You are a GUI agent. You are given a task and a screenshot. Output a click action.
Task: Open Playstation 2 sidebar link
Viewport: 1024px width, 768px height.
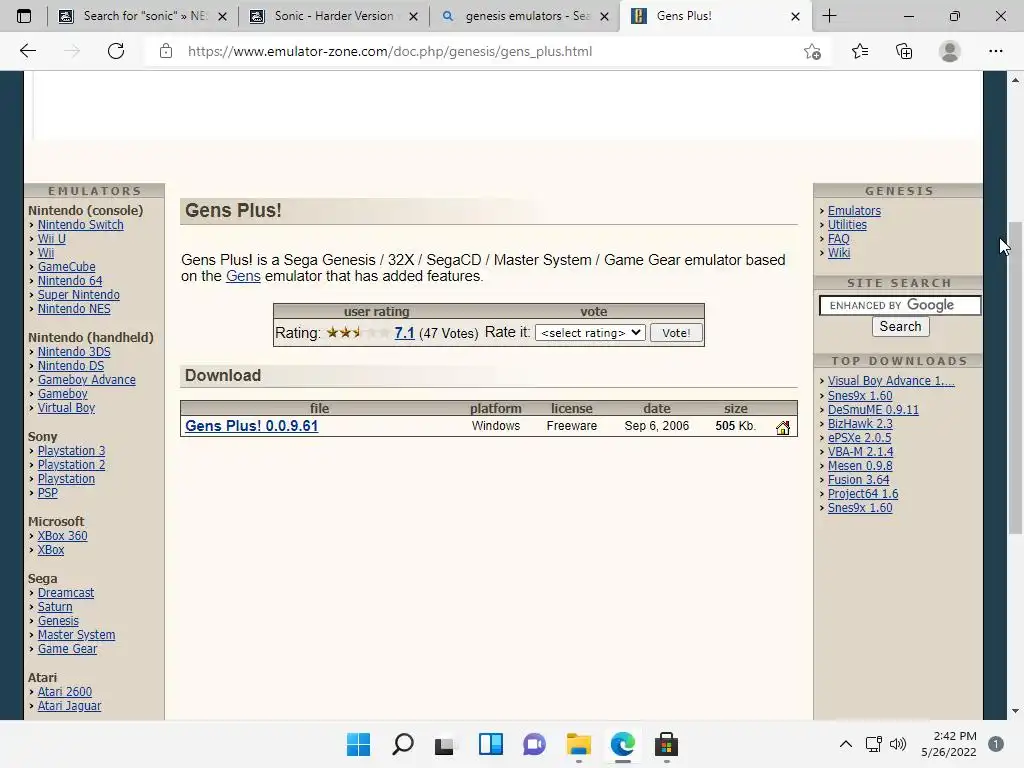(71, 464)
